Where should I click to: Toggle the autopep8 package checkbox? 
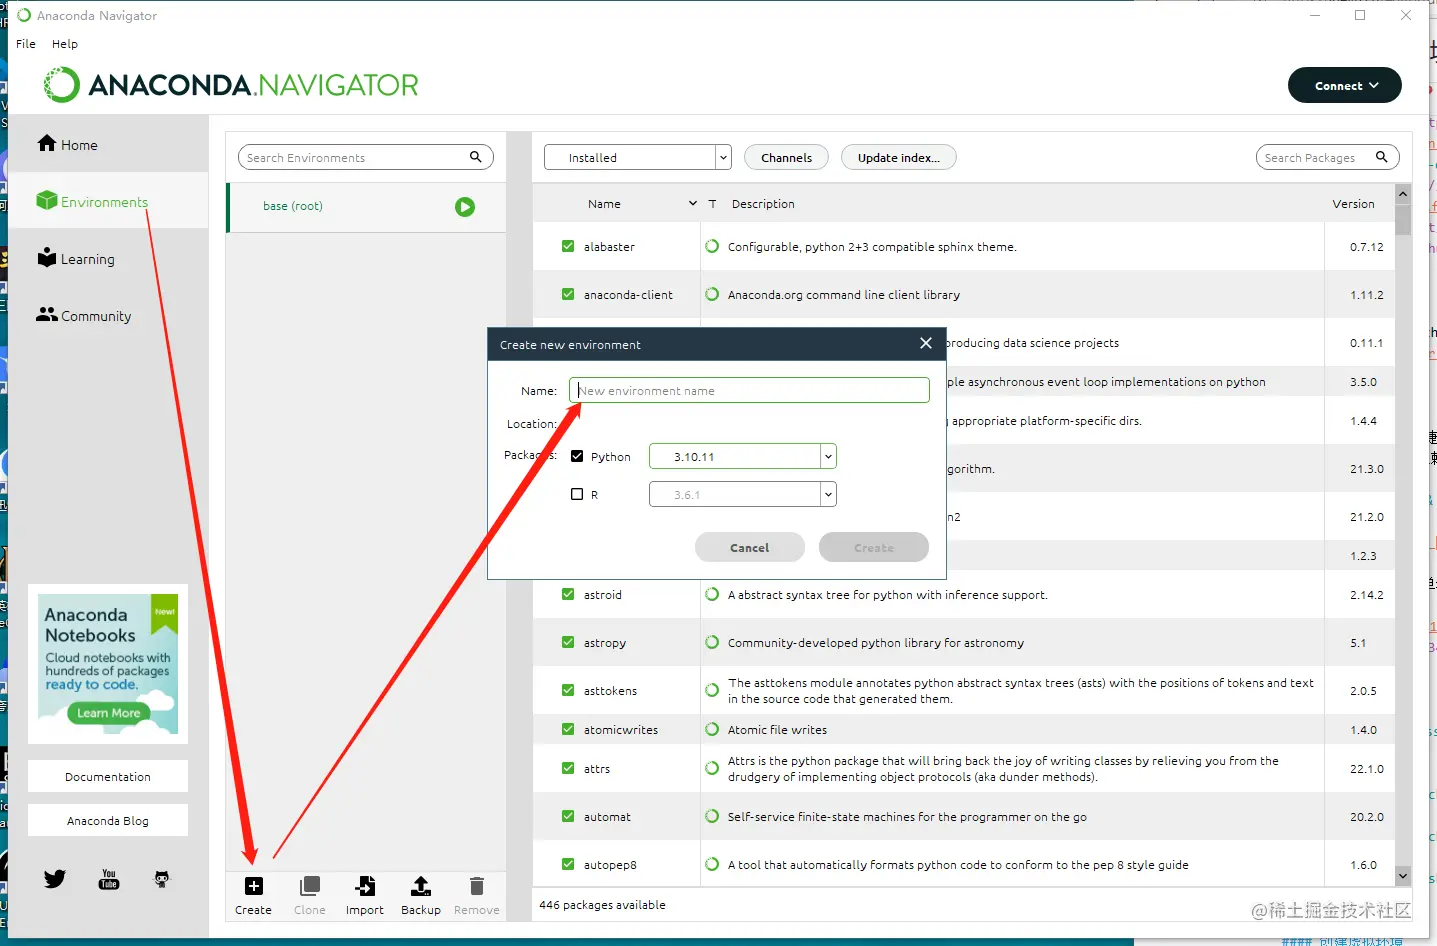pos(568,864)
